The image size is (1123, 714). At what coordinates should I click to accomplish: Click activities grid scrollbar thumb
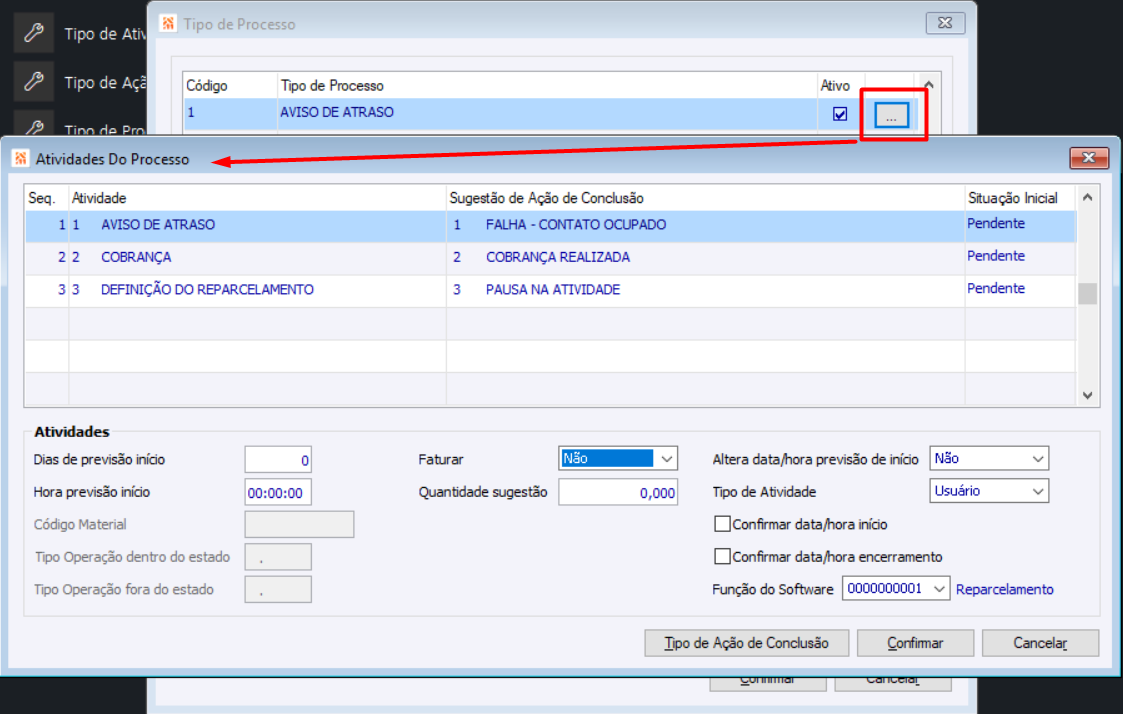1087,294
